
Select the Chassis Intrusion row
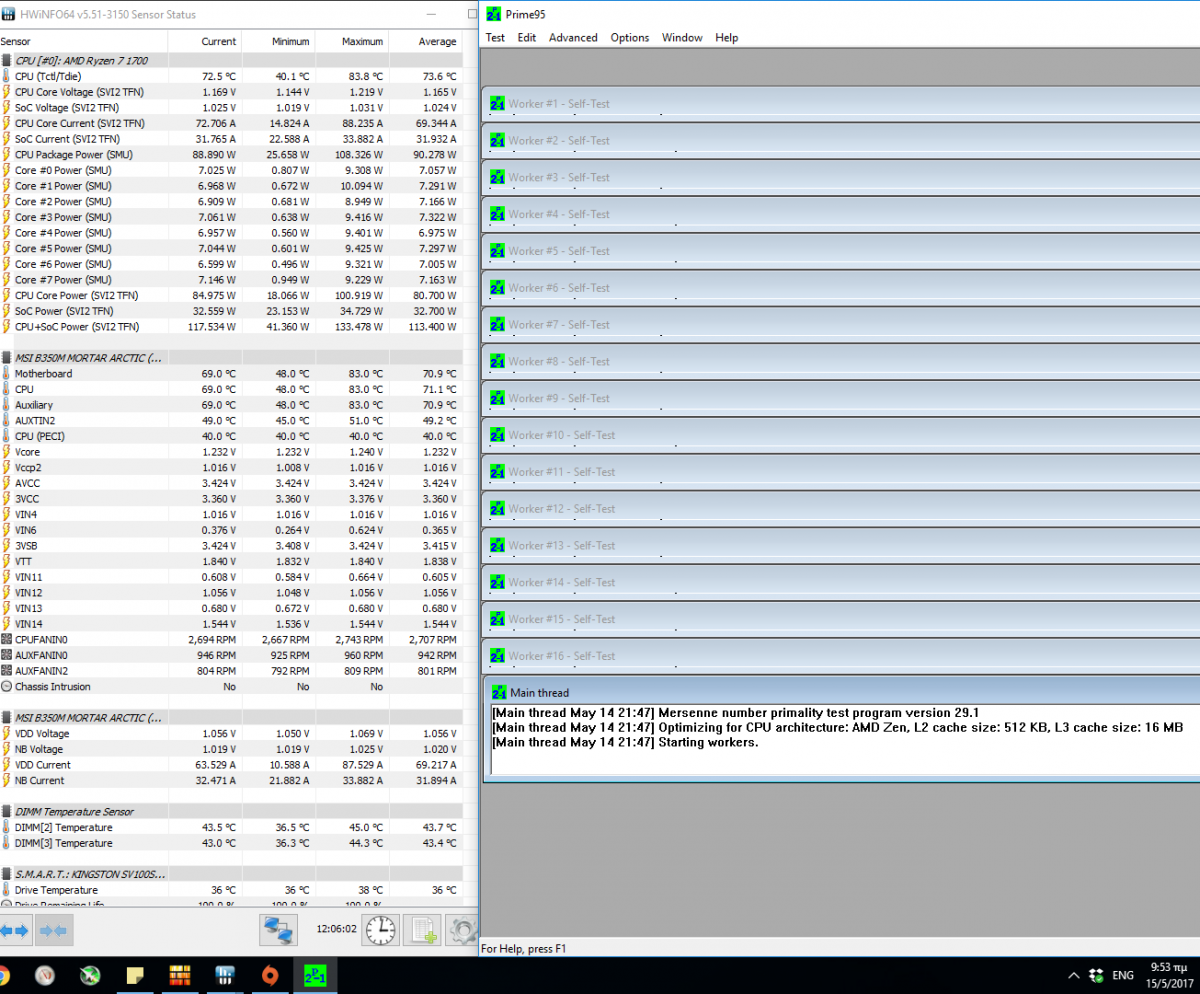click(230, 686)
